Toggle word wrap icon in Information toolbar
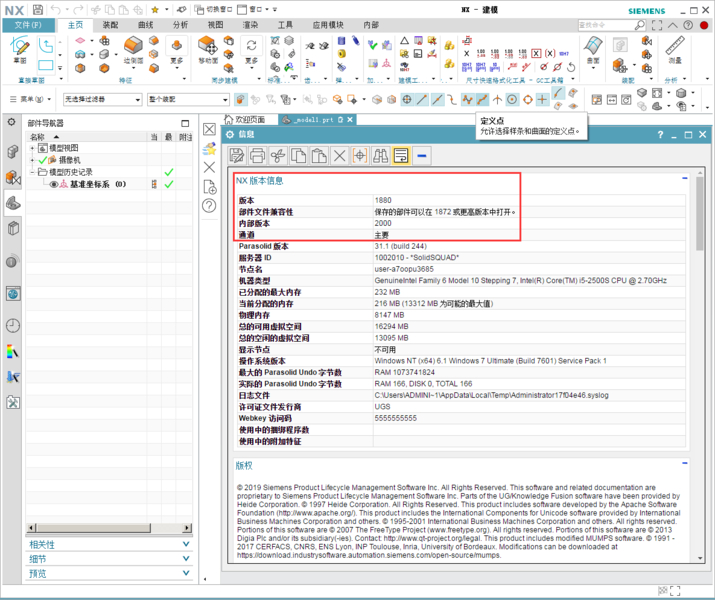 tap(401, 155)
